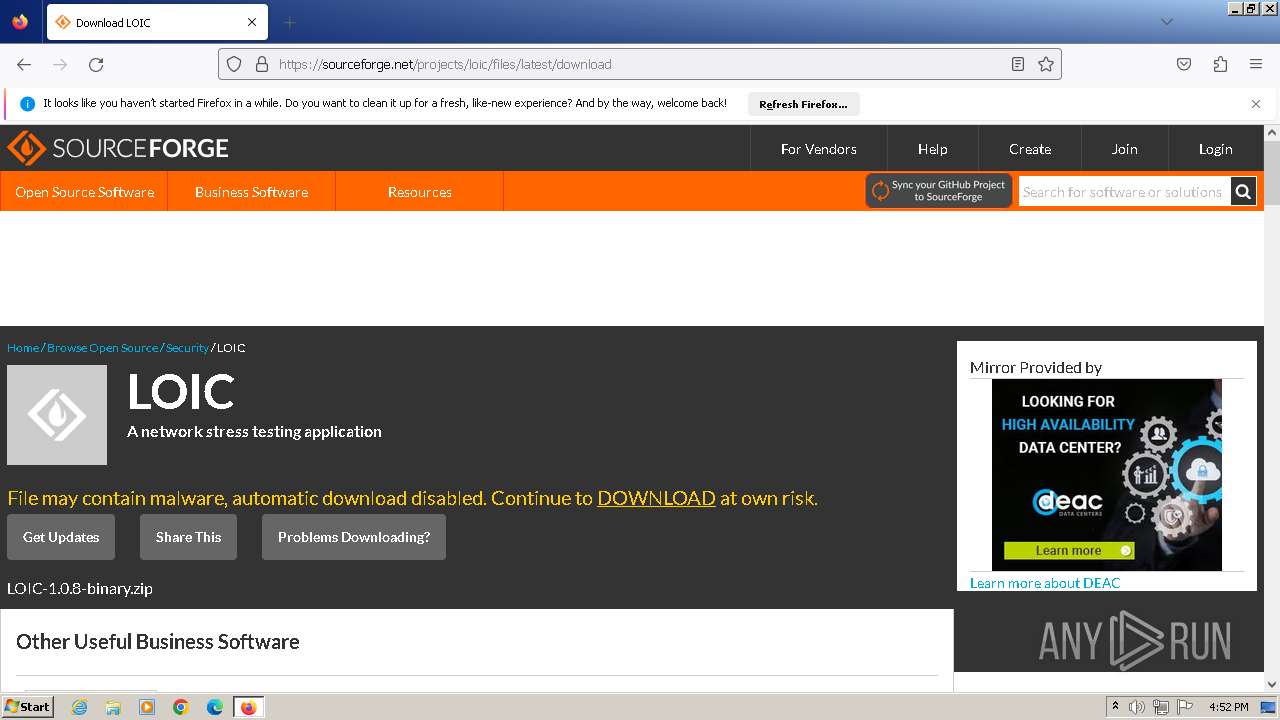Open Microsoft Edge from taskbar
This screenshot has height=720, width=1280.
click(215, 707)
